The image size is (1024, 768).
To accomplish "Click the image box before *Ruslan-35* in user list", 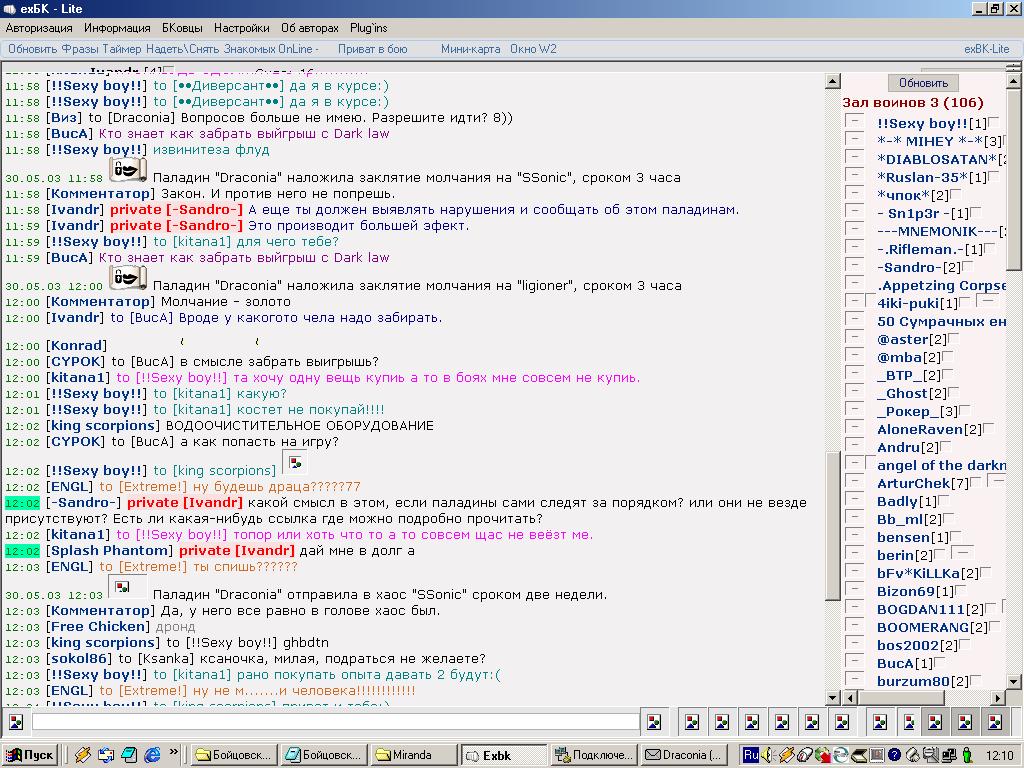I will [854, 176].
